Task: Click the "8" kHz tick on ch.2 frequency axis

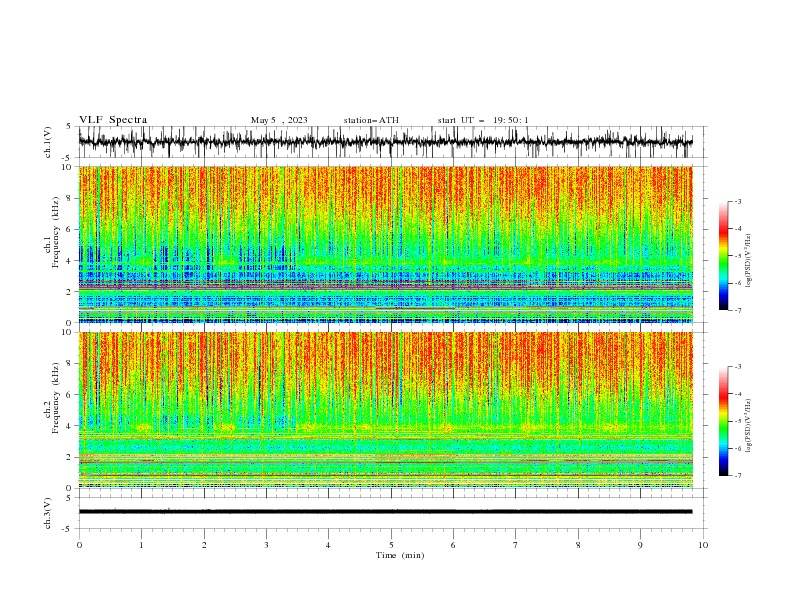Action: [70, 364]
